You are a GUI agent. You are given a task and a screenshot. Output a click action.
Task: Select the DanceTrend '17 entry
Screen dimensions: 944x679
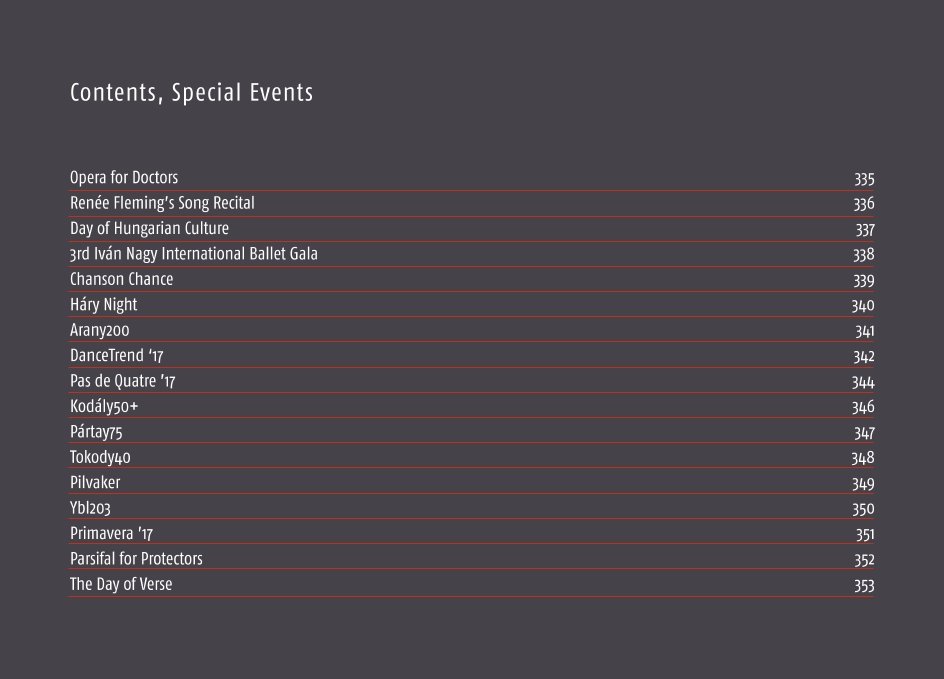[x=123, y=356]
